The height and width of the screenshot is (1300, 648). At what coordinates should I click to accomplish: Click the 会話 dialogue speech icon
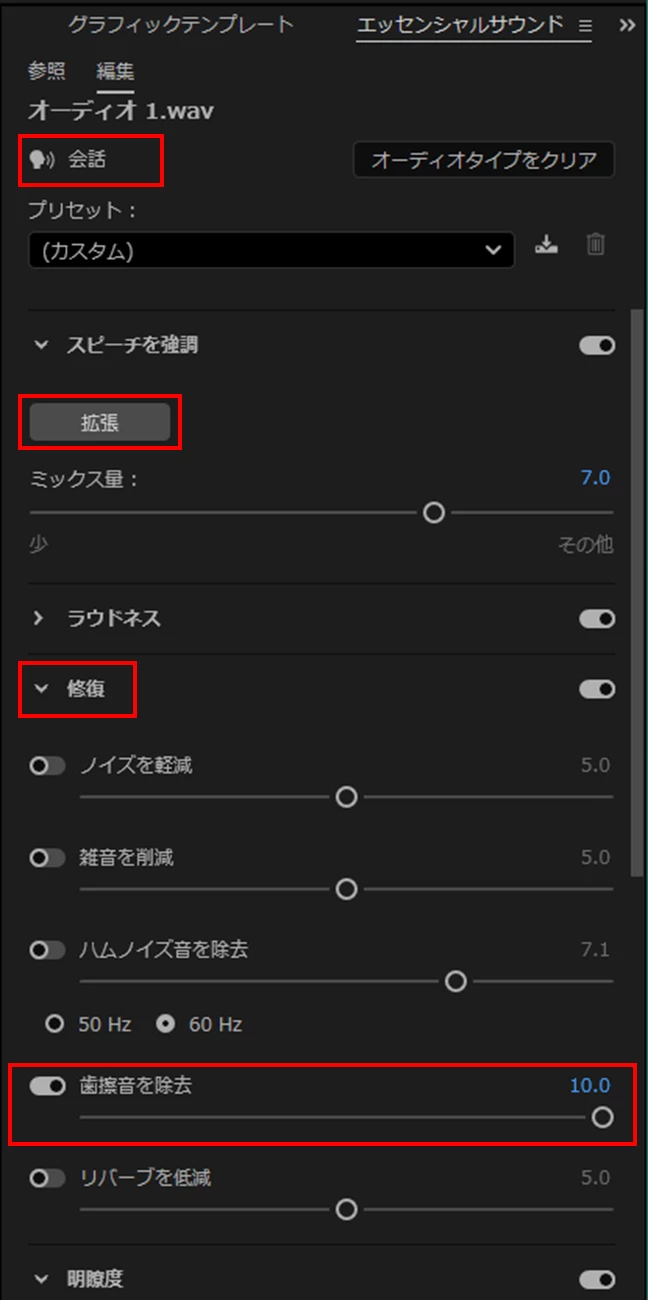point(42,160)
